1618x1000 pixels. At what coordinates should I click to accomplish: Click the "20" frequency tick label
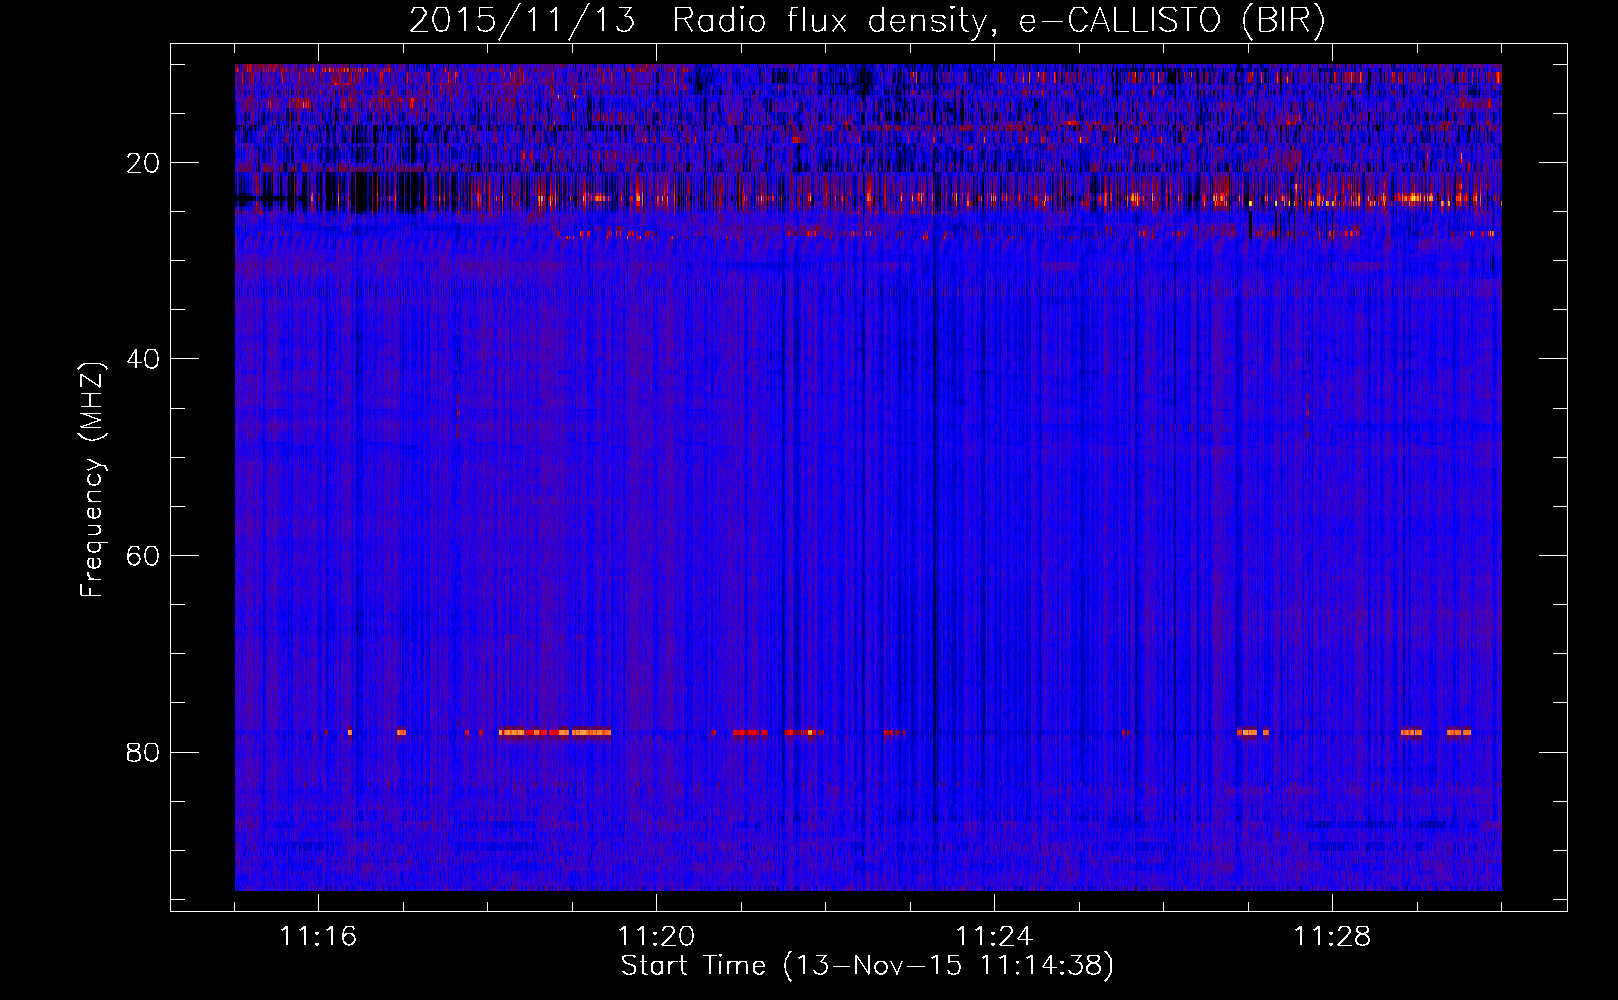click(x=145, y=163)
